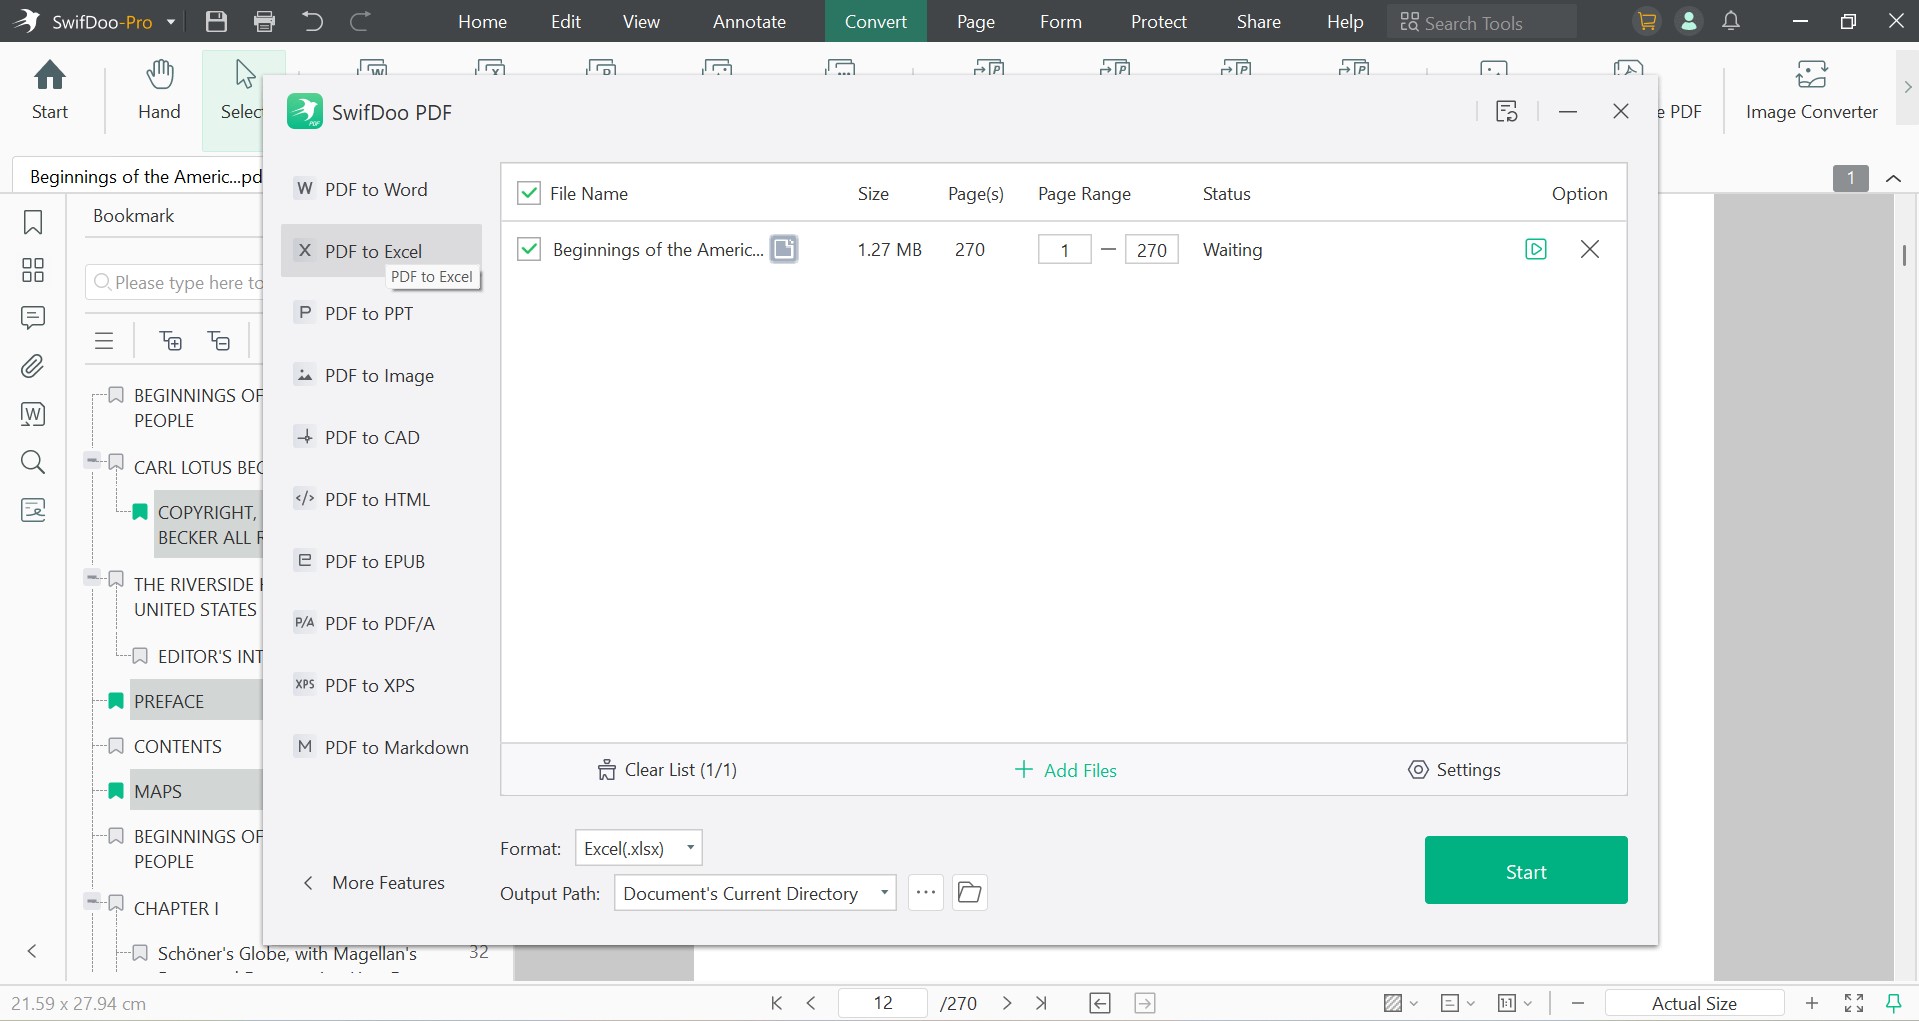Uncheck the Beginnings of the Americ file checkbox

(529, 249)
